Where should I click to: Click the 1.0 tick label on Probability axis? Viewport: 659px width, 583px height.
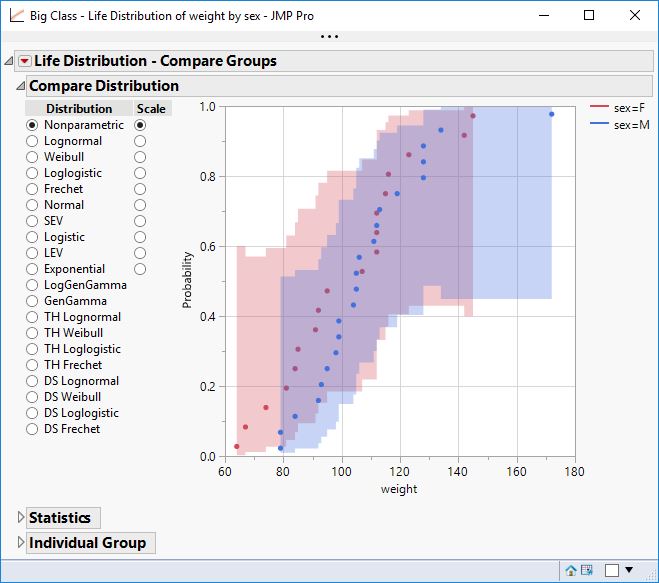pos(208,107)
